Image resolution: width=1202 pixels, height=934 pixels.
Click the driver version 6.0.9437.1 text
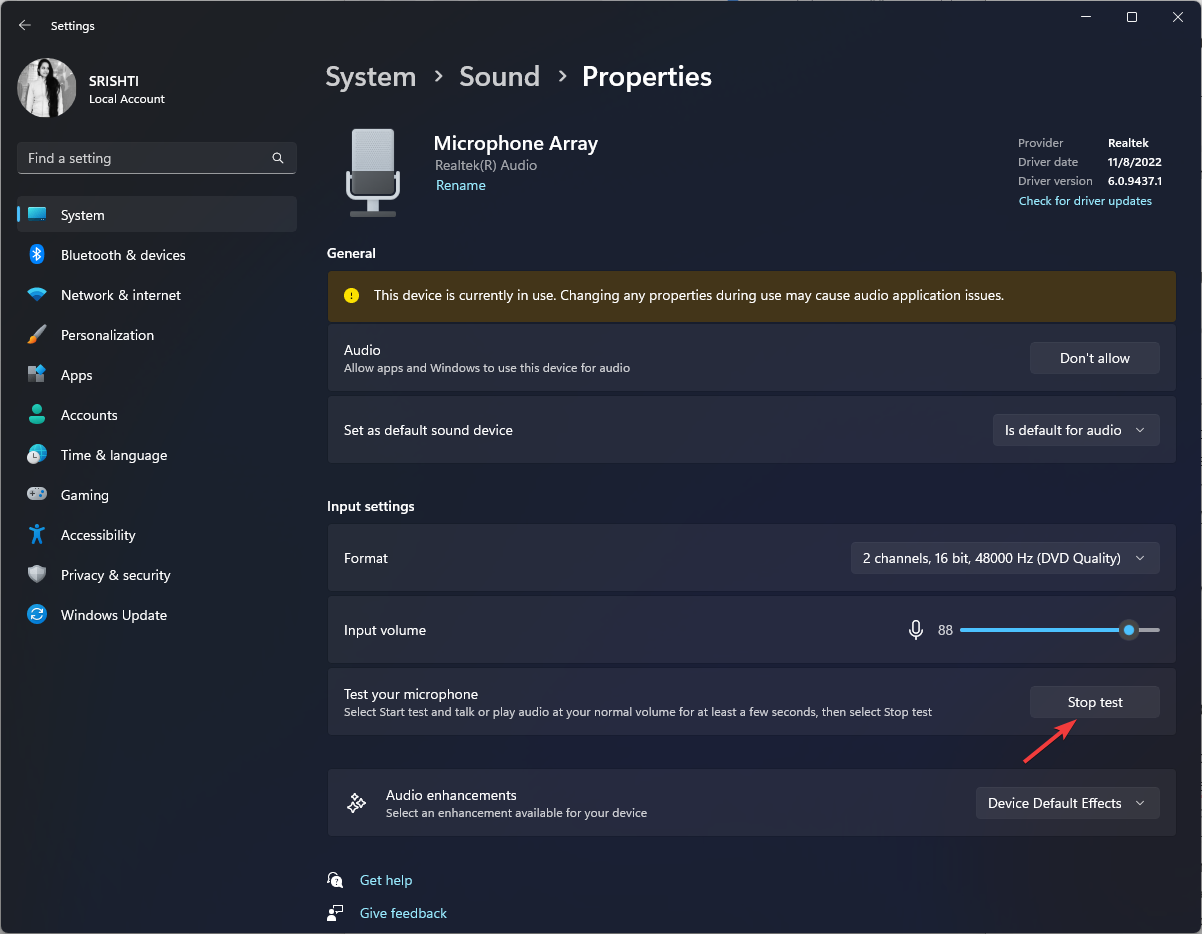coord(1135,181)
